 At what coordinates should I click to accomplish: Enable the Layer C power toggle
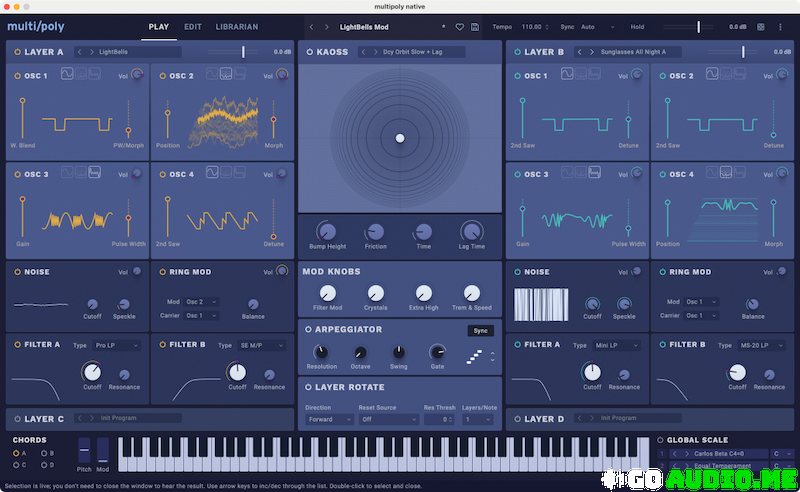17,419
